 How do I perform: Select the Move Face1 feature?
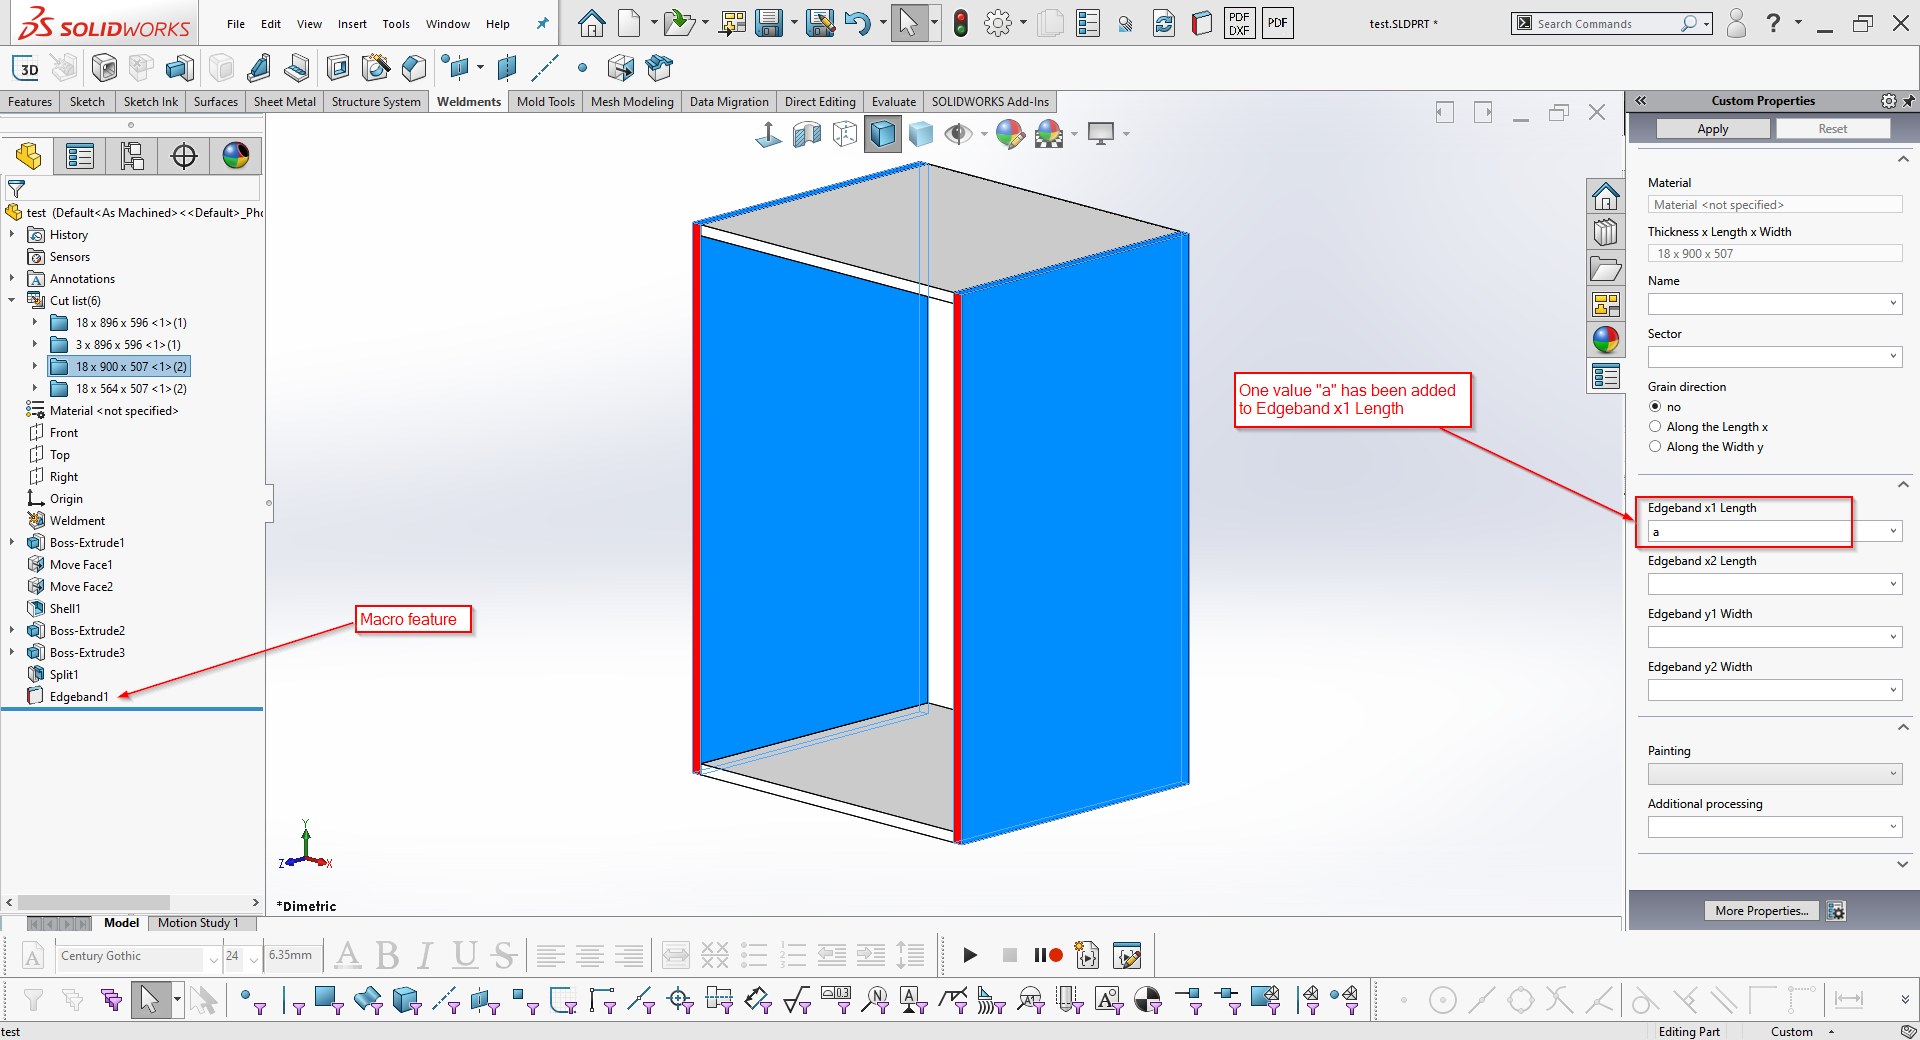pyautogui.click(x=81, y=565)
